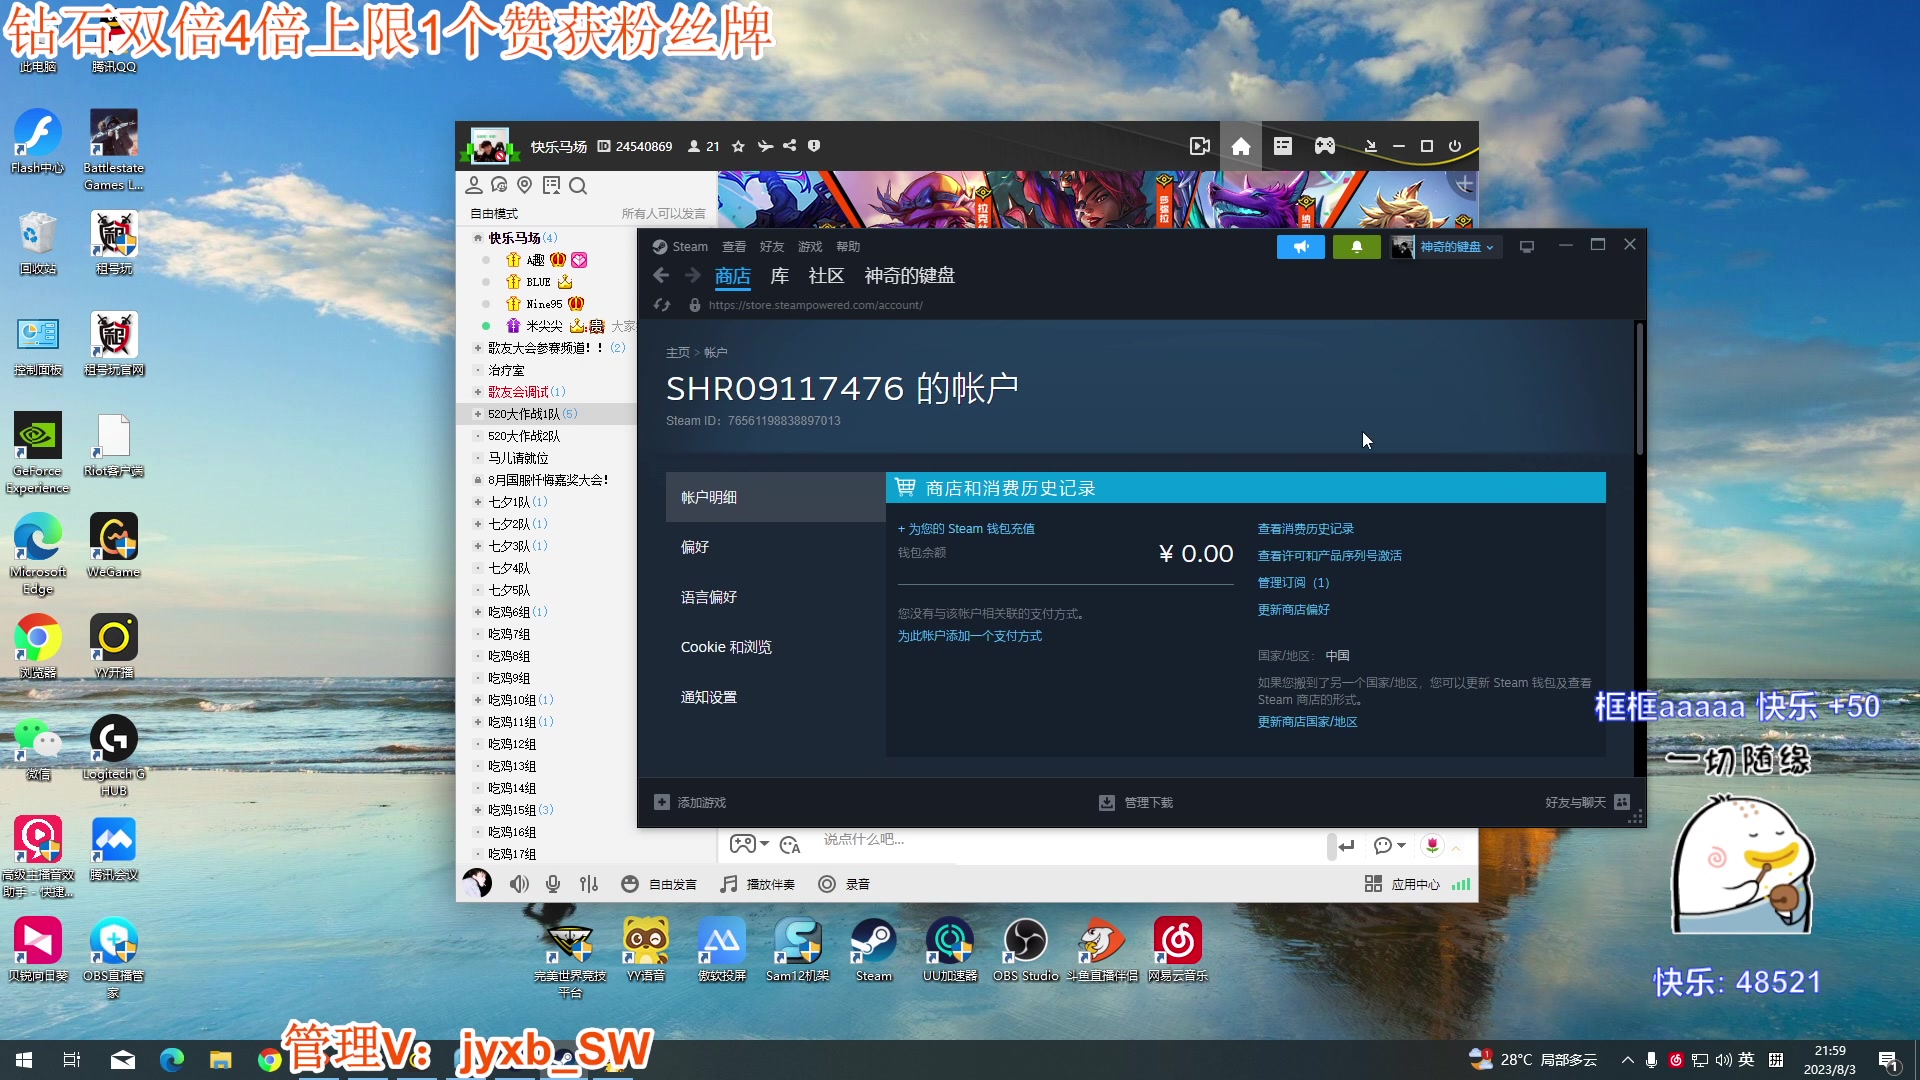
Task: Open Microsoft Edge from taskbar
Action: click(172, 1060)
